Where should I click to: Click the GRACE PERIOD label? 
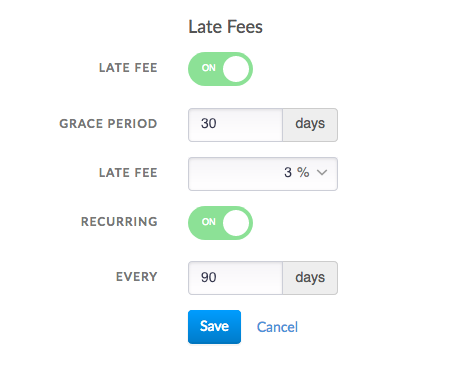pyautogui.click(x=108, y=124)
